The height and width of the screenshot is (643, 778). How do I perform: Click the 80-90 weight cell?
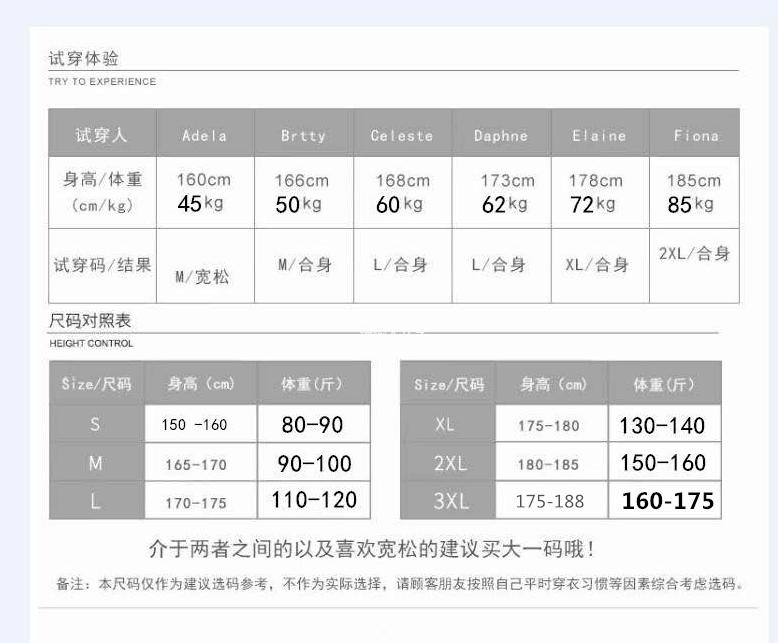[x=314, y=424]
